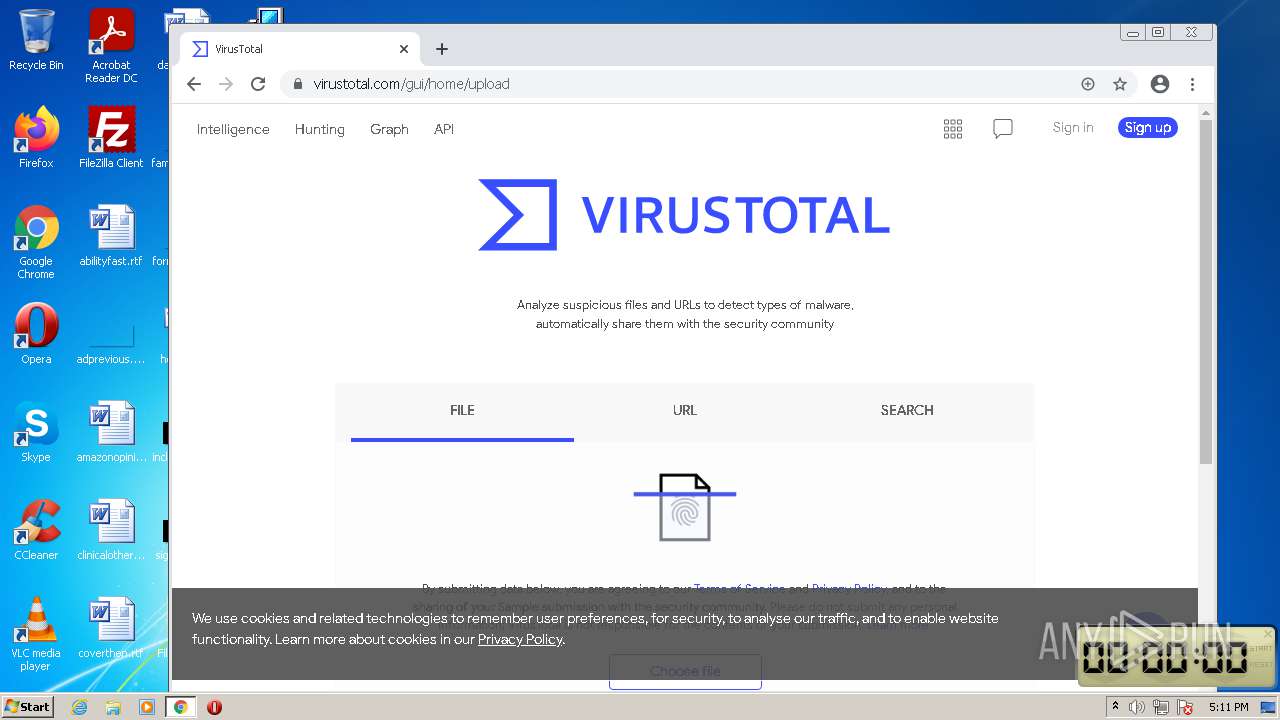Viewport: 1280px width, 720px height.
Task: Click the VirusTotal logo
Action: coord(684,214)
